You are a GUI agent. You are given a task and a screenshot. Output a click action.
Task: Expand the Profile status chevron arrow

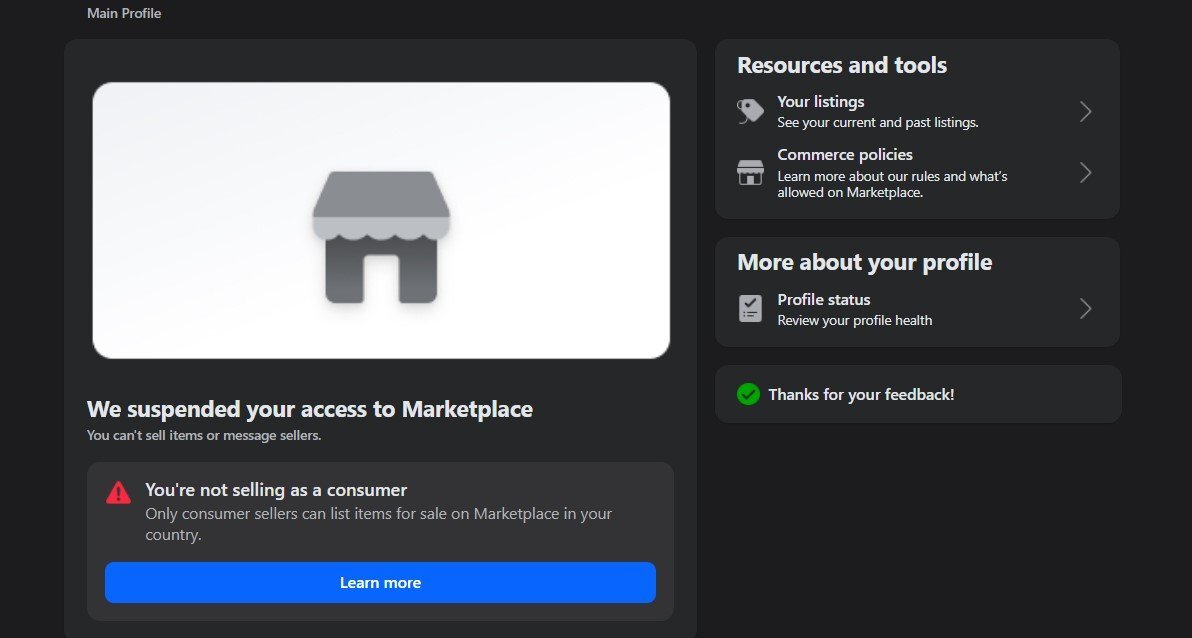click(1086, 308)
